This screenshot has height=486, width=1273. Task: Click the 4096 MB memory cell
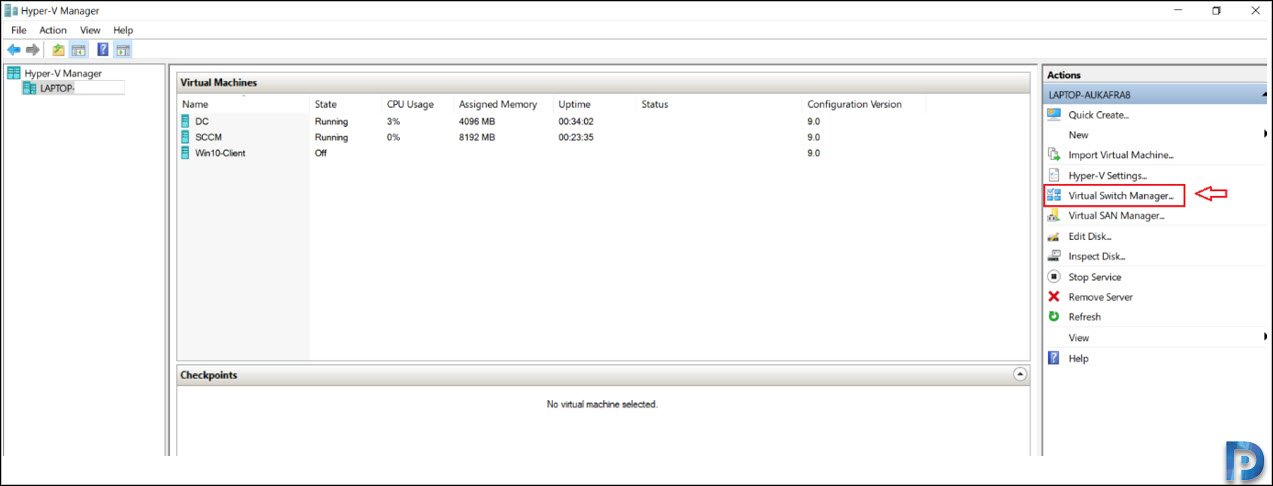coord(477,121)
